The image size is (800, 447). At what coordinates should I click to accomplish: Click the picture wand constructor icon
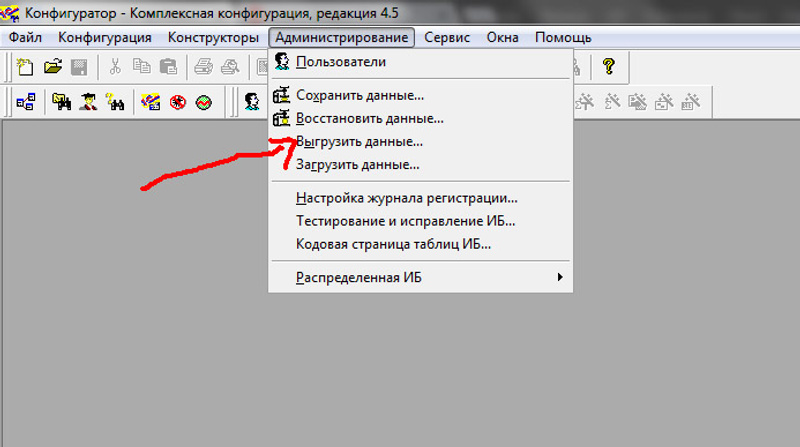coord(638,102)
